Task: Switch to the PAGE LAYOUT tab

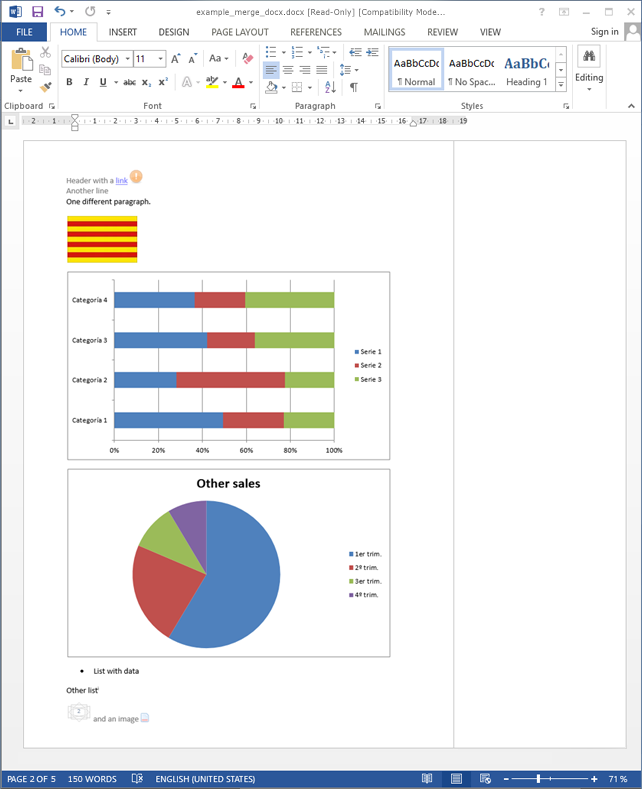Action: pos(240,32)
